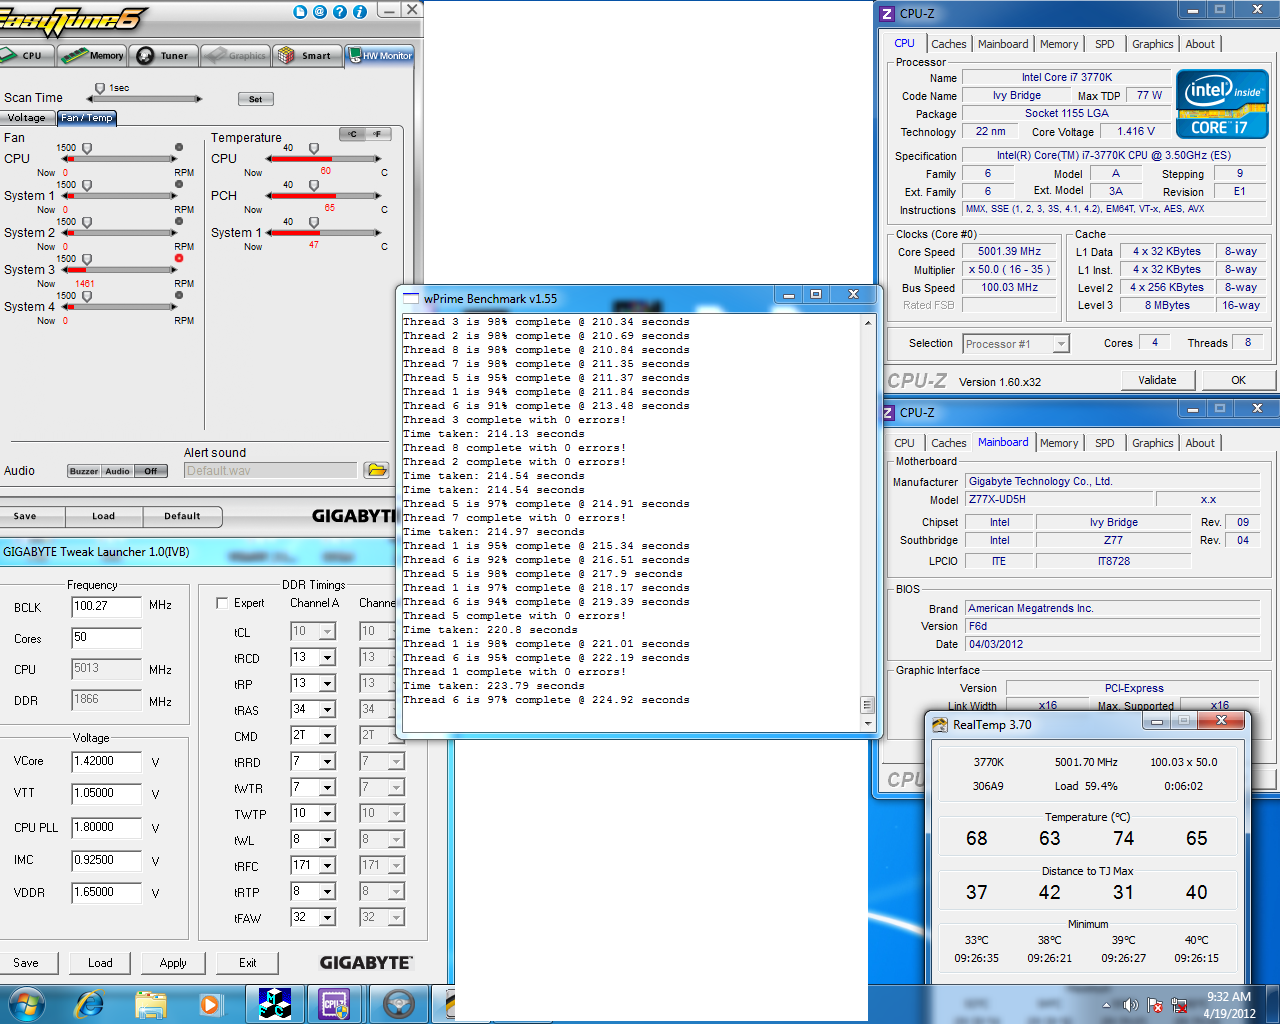This screenshot has width=1280, height=1024.
Task: Enable the Expert checkbox in DDR Timings
Action: (x=222, y=603)
